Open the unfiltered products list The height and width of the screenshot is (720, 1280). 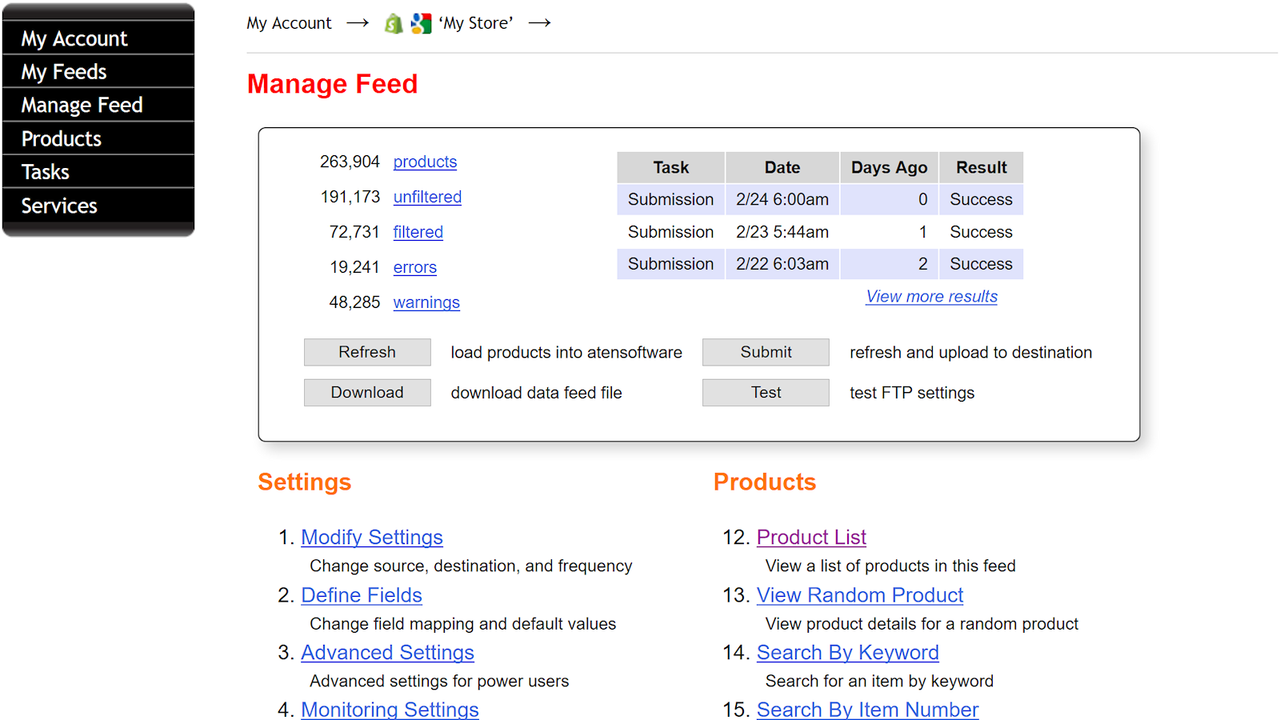[x=427, y=197]
